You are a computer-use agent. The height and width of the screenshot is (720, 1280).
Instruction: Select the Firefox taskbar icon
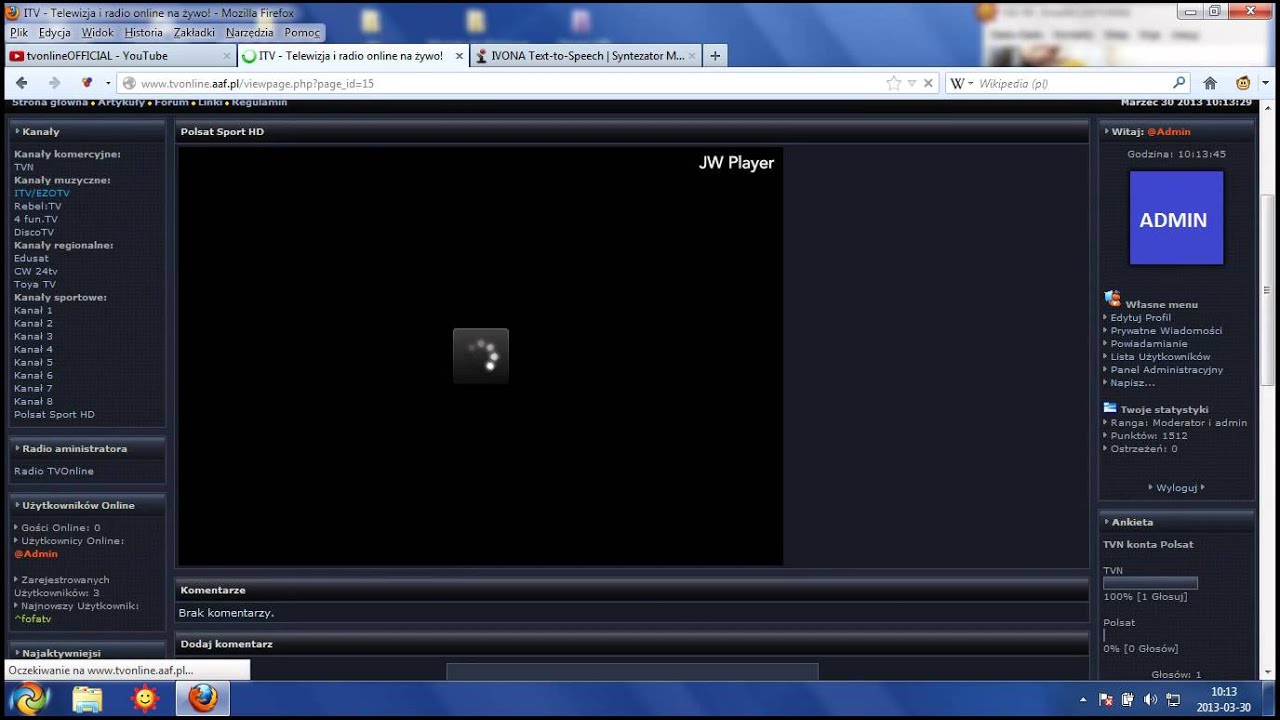[203, 698]
